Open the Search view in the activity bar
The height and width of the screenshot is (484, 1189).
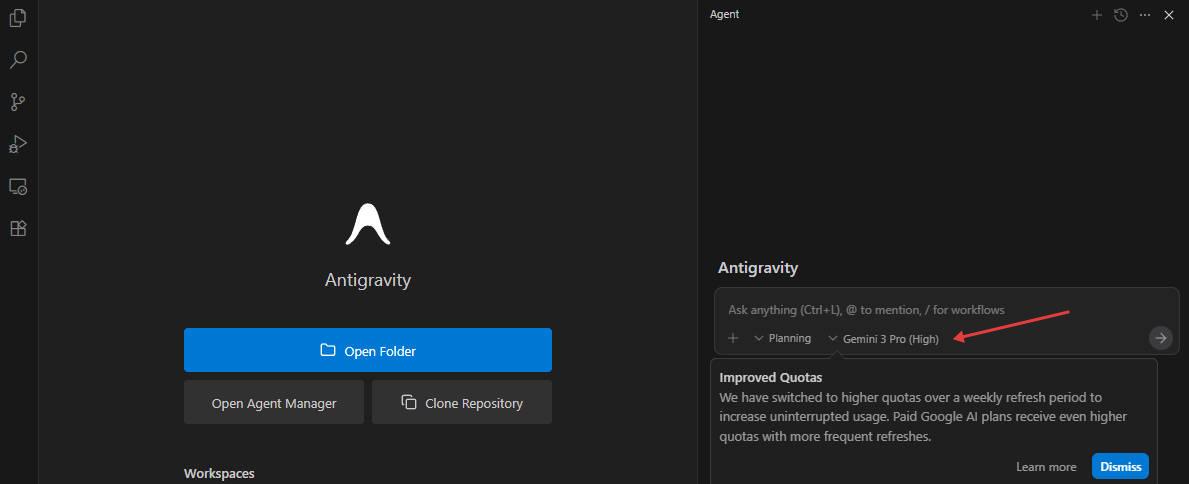pyautogui.click(x=18, y=60)
